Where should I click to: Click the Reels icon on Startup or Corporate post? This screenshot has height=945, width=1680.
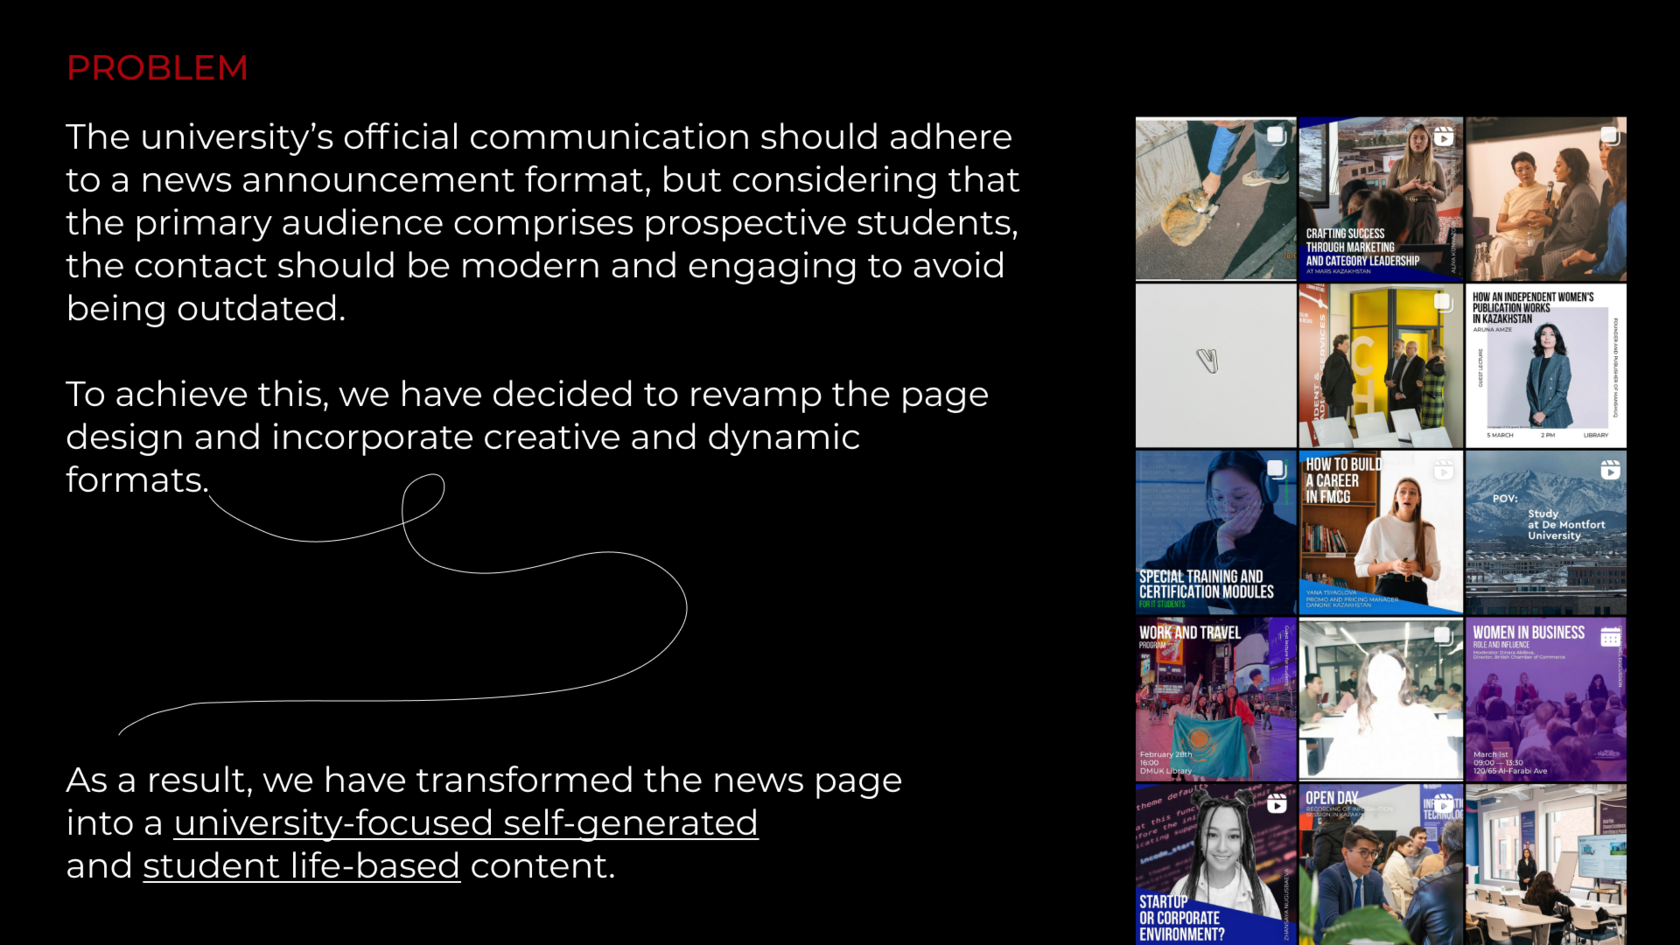click(1276, 803)
